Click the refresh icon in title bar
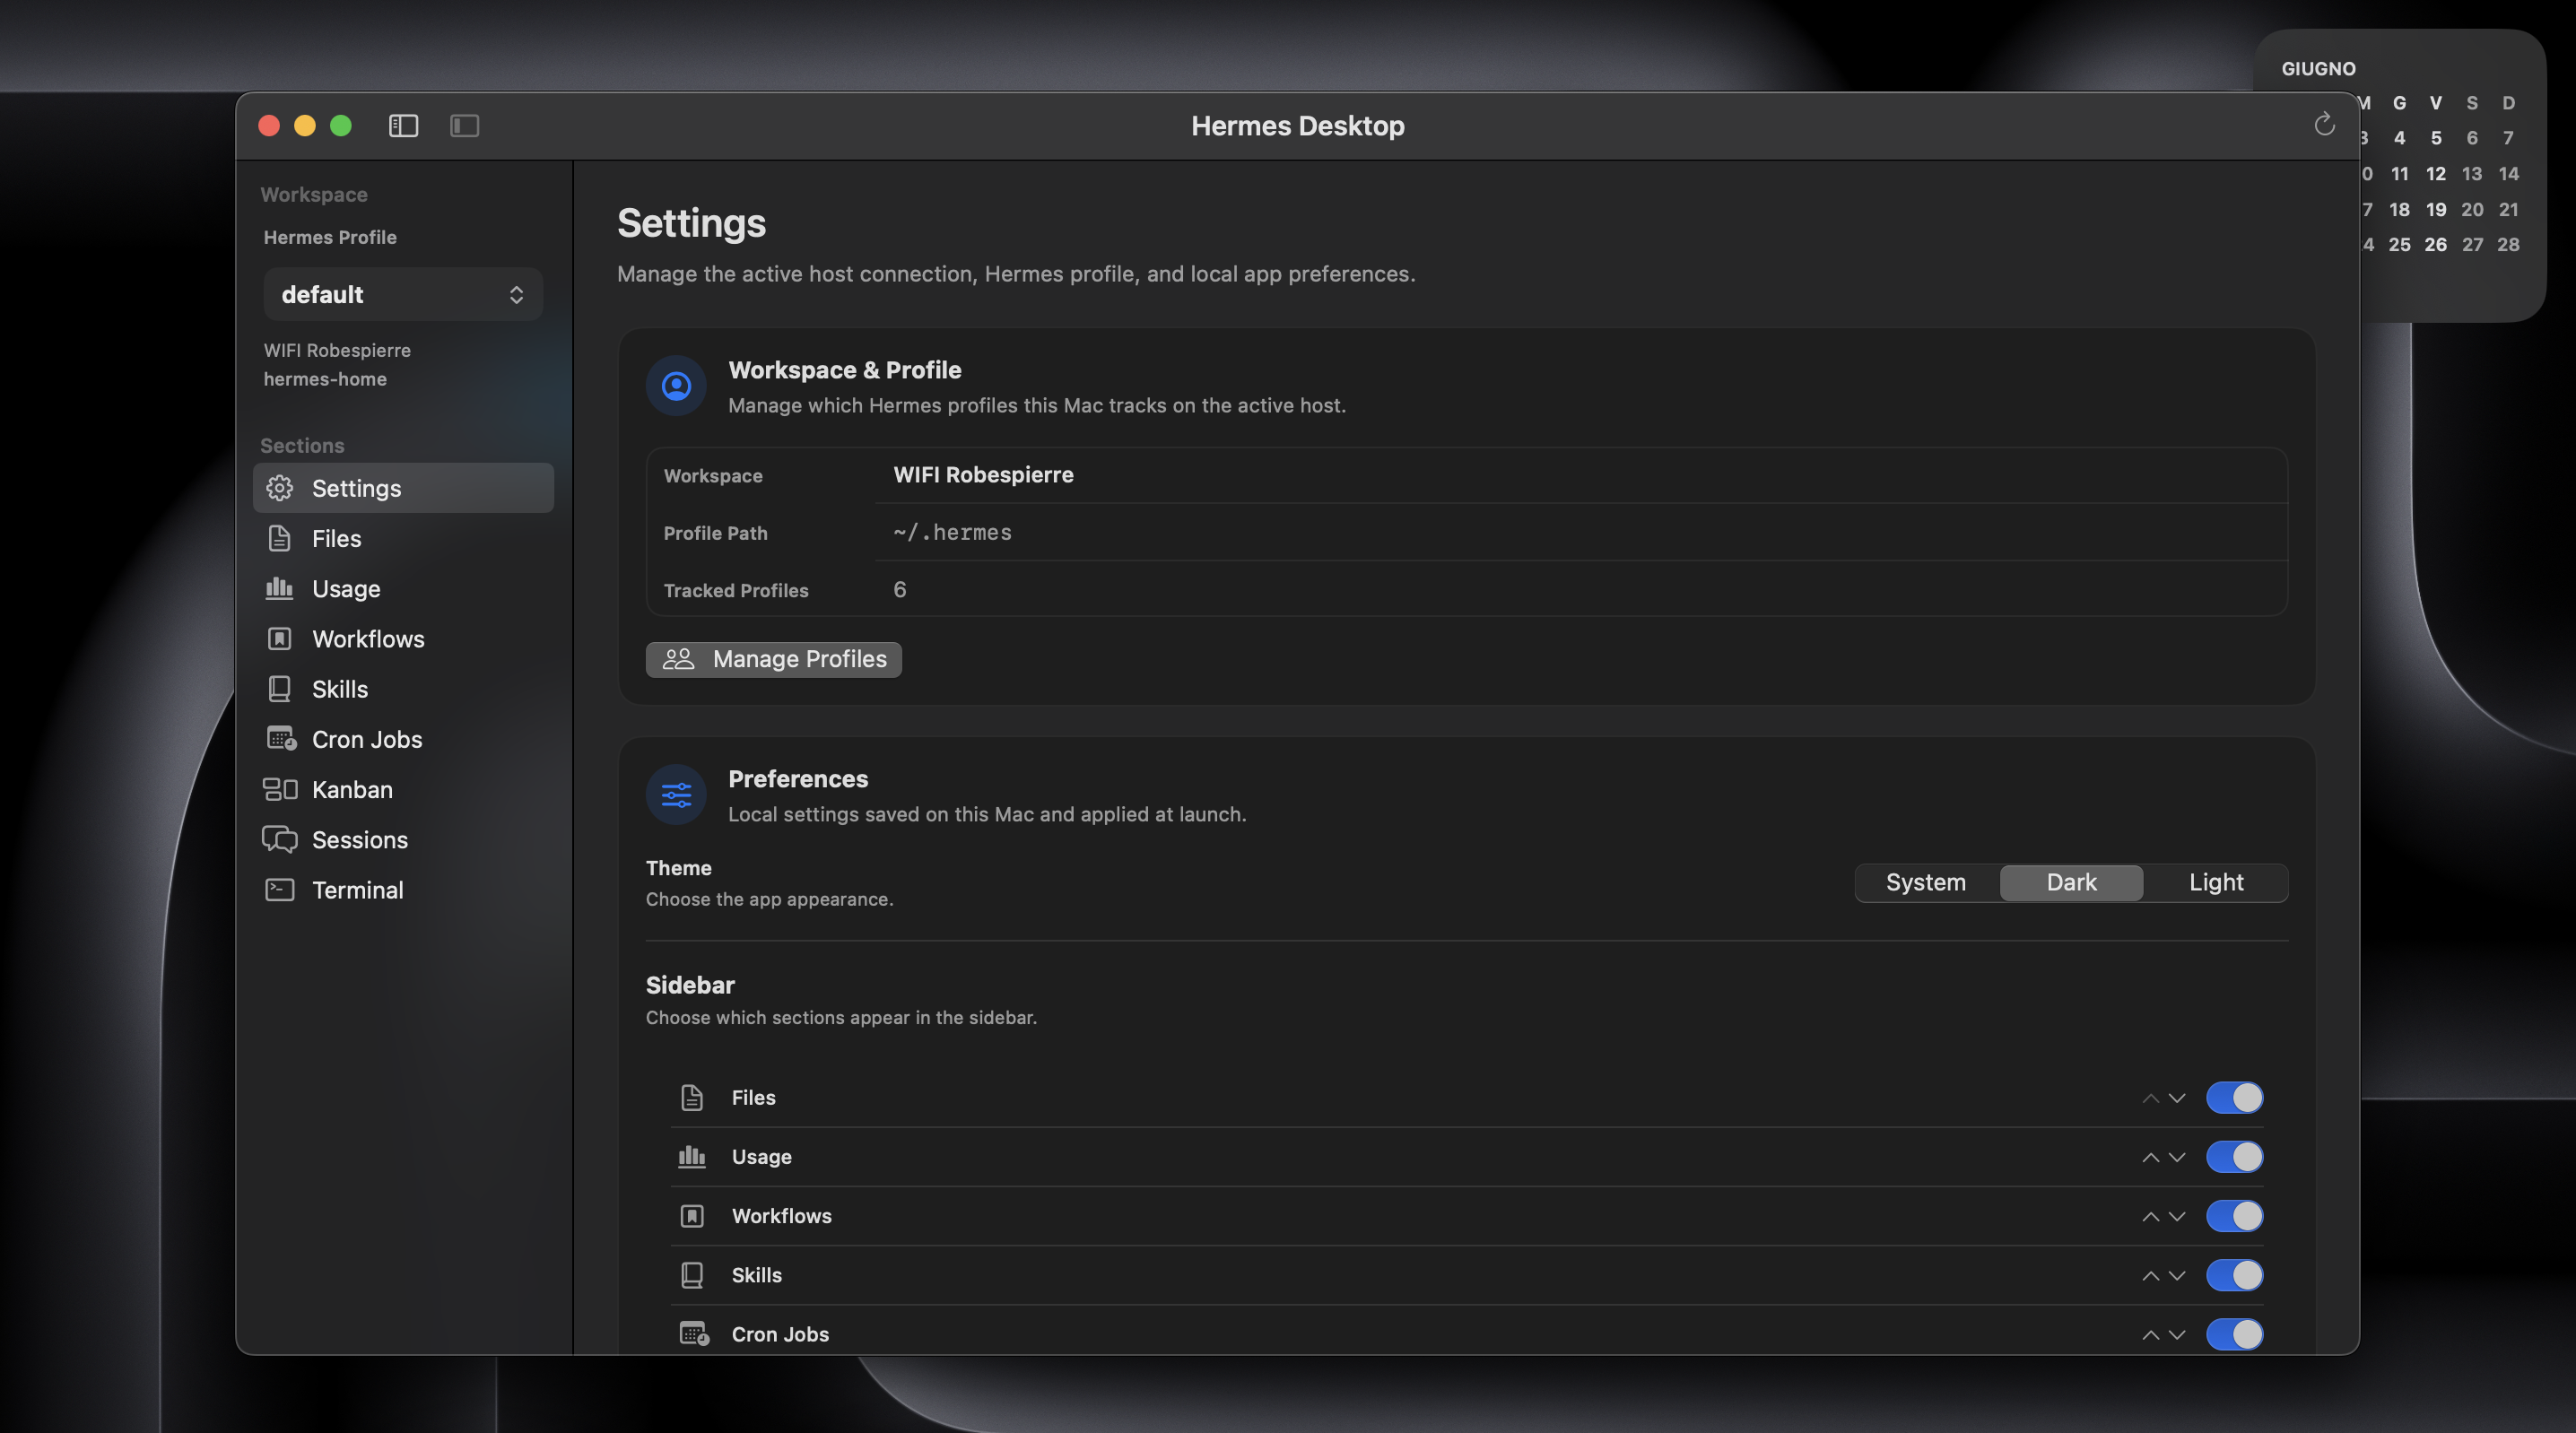The width and height of the screenshot is (2576, 1433). (x=2324, y=124)
